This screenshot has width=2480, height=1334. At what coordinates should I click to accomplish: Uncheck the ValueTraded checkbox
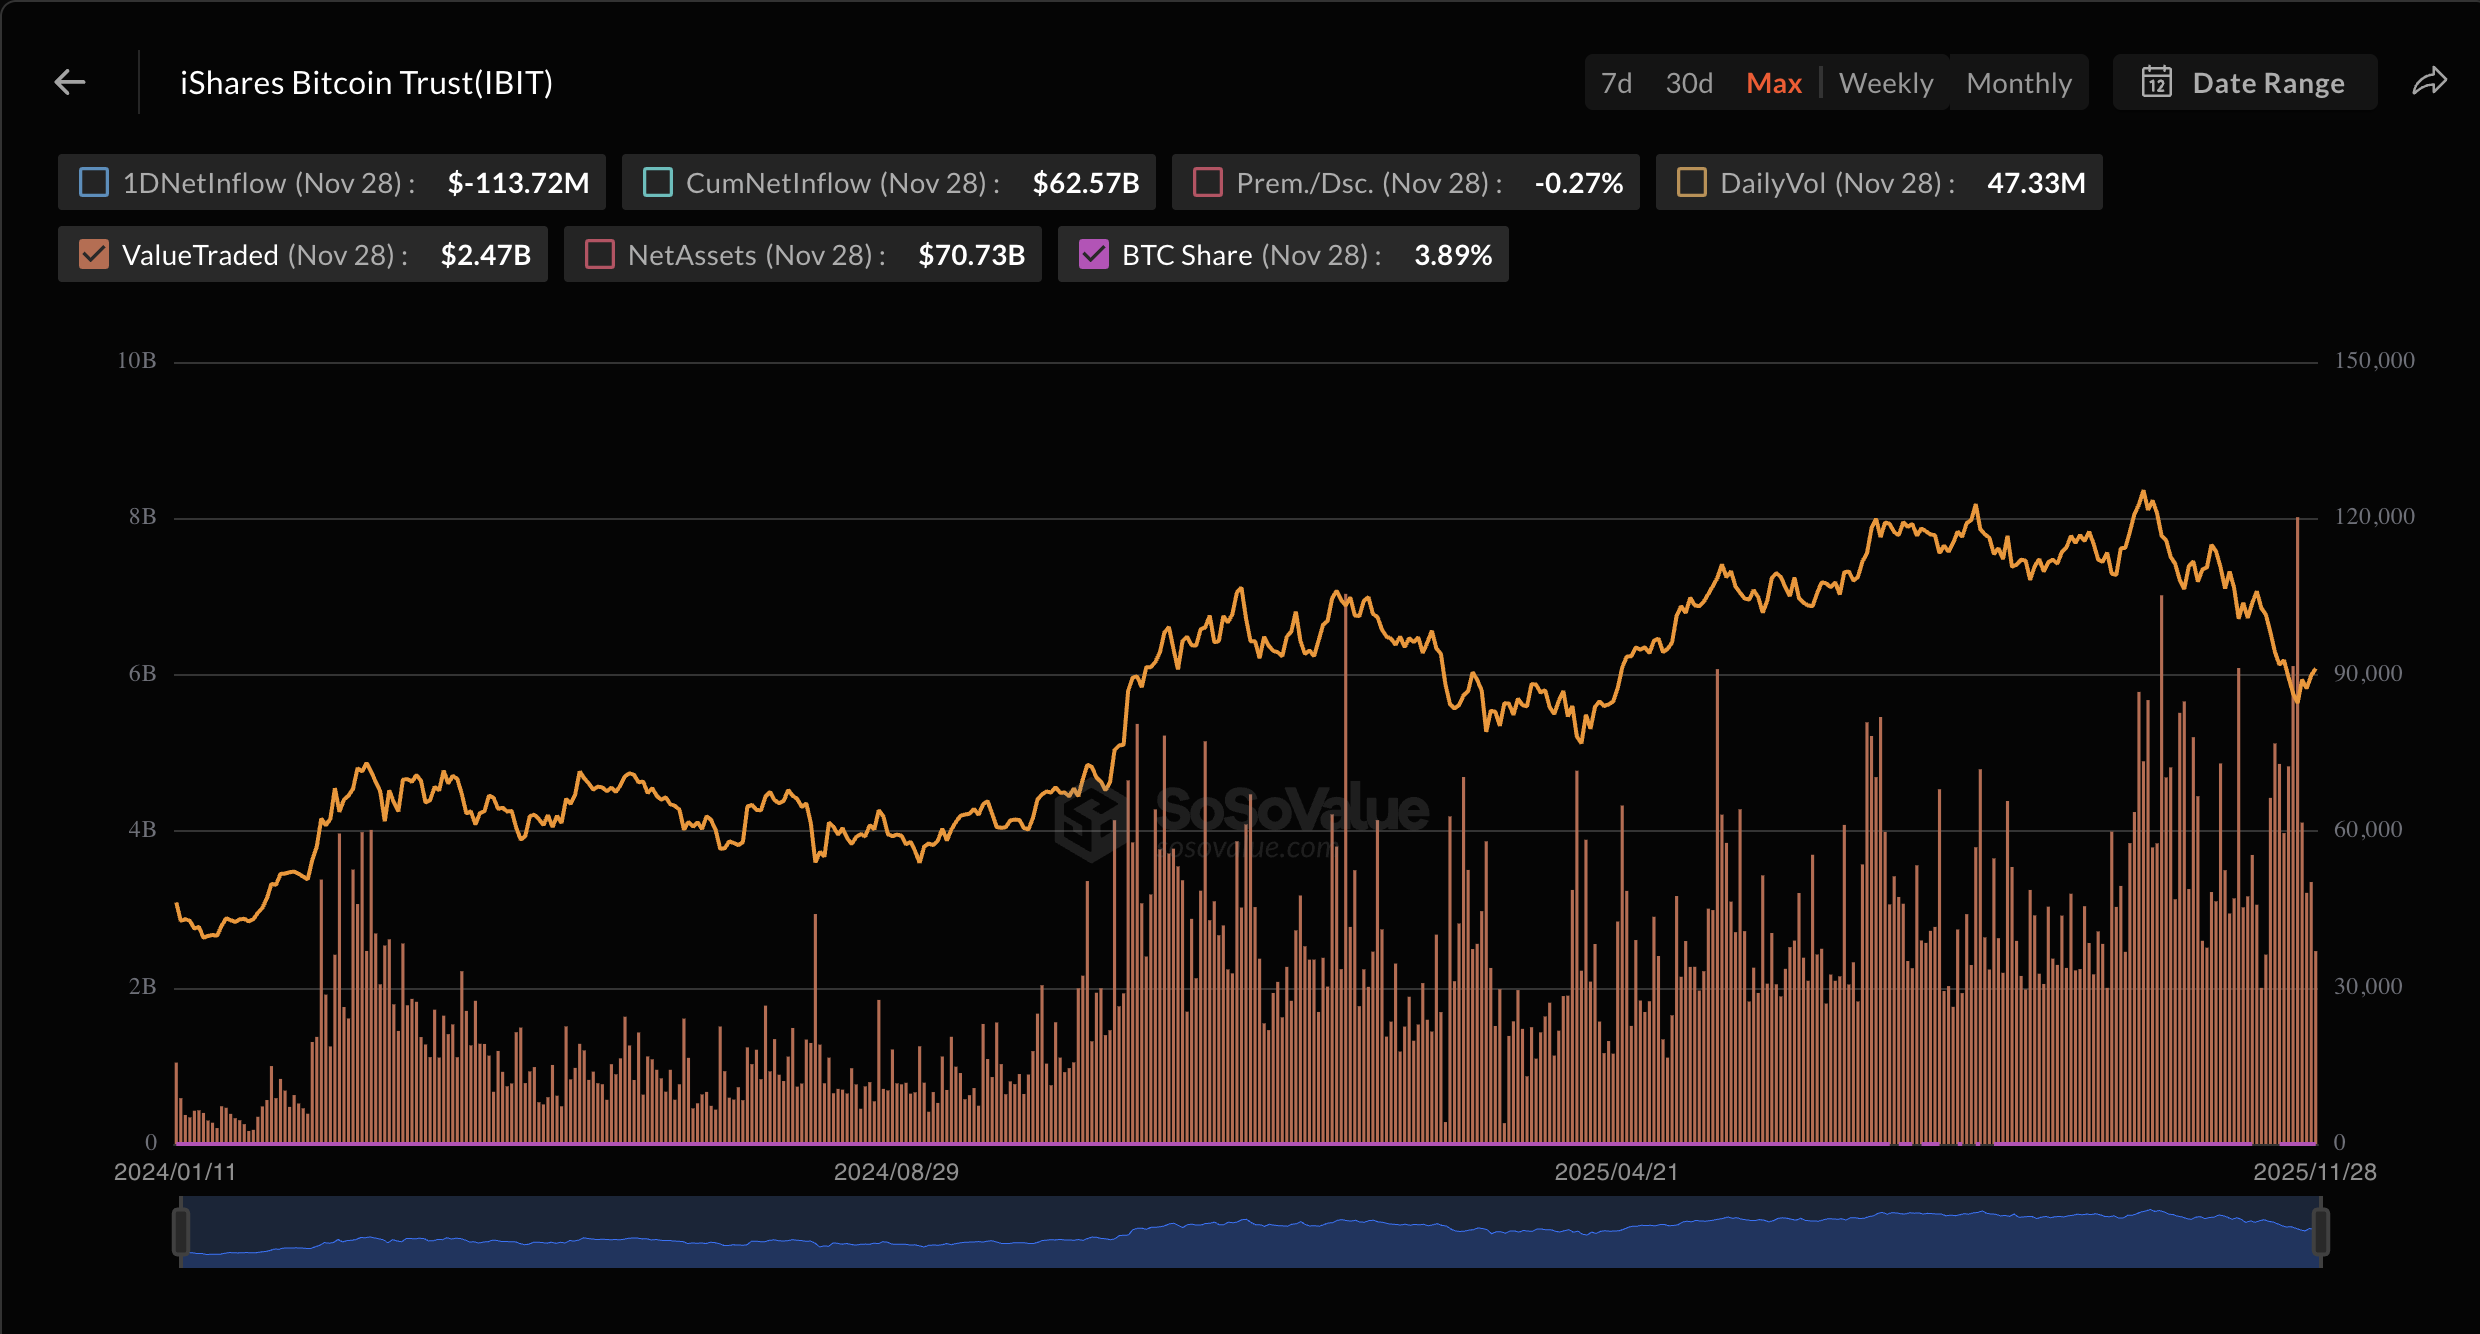coord(94,255)
